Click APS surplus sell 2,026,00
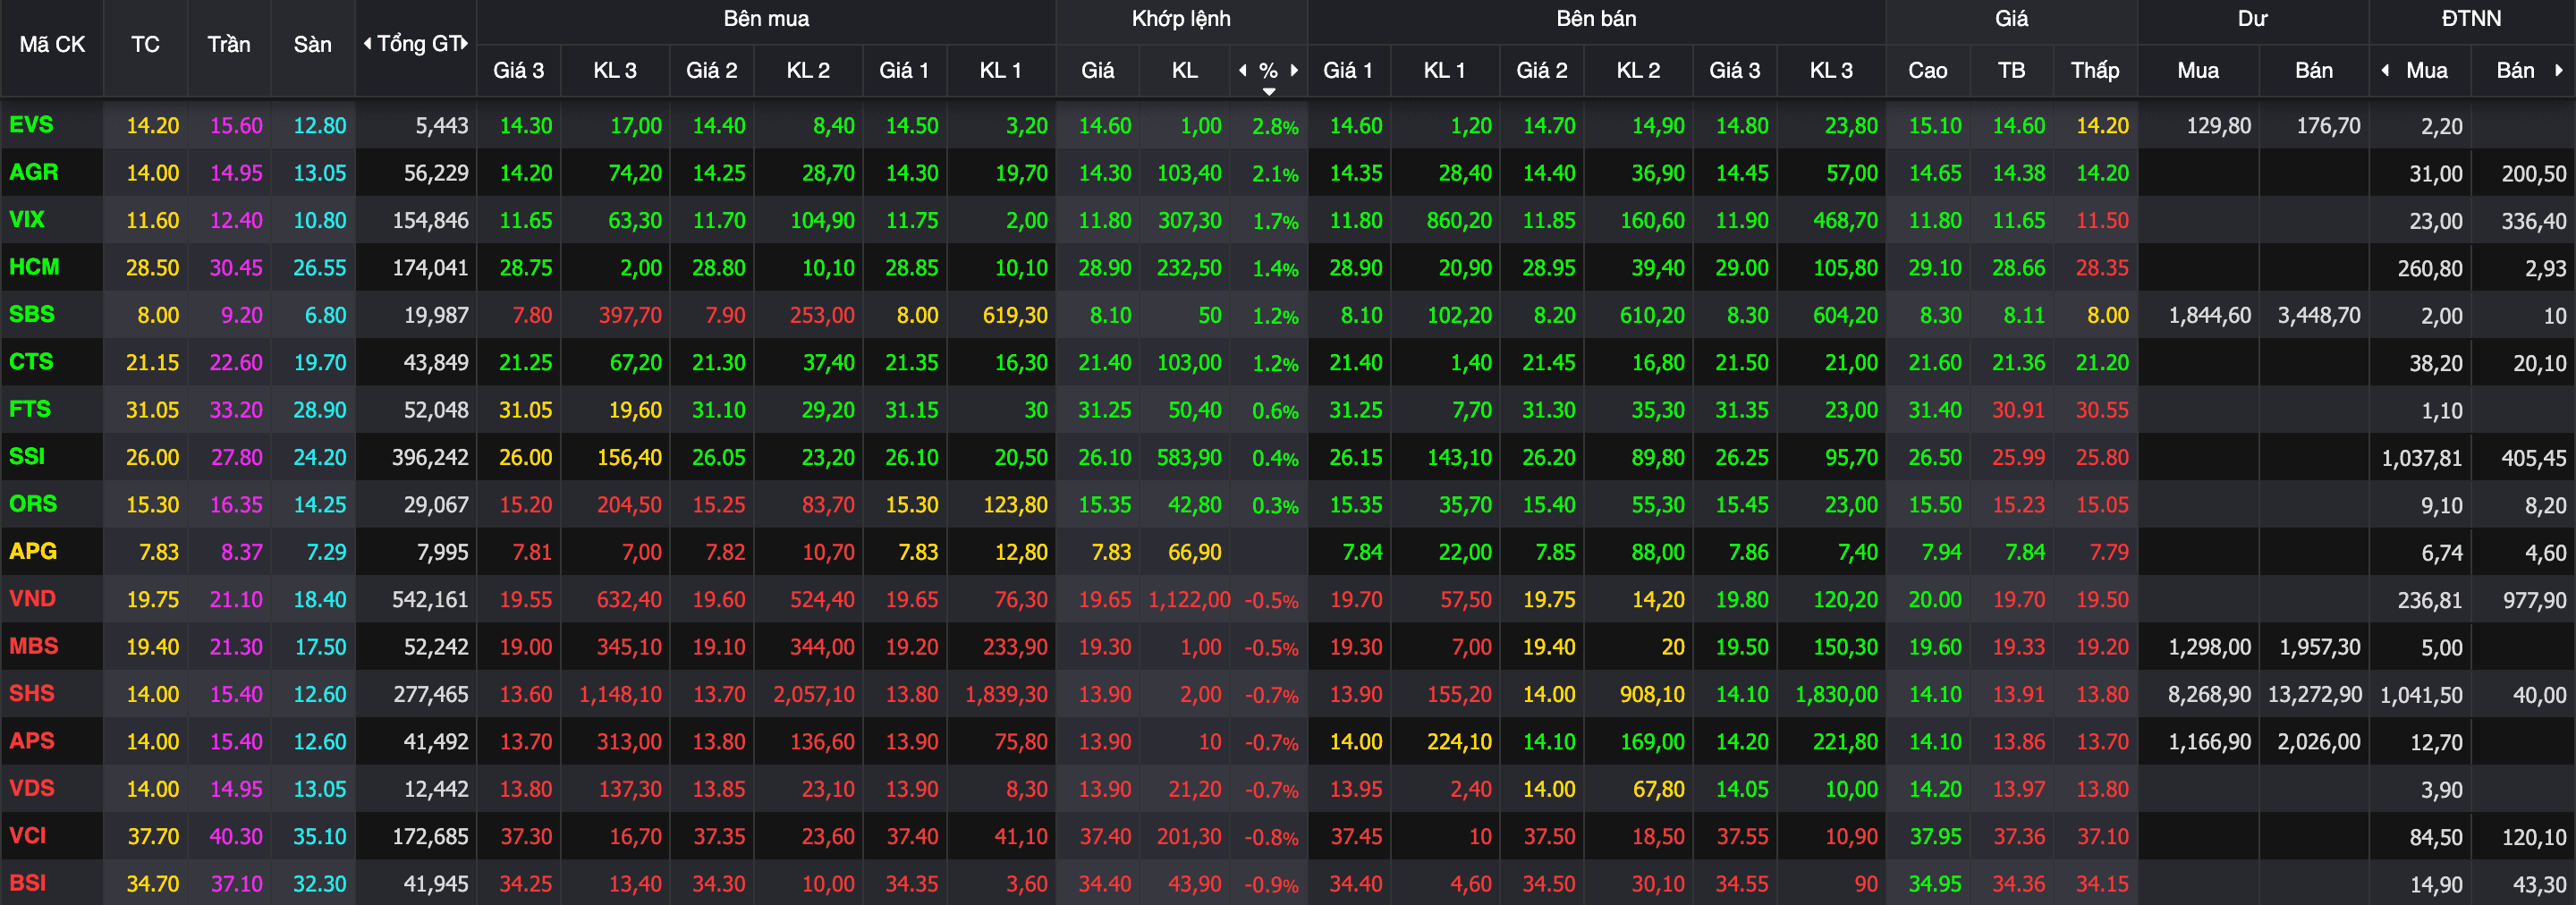 2319,743
